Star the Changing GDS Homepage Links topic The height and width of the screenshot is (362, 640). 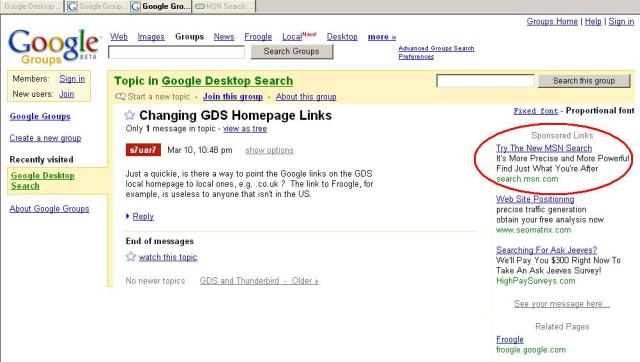click(x=129, y=115)
